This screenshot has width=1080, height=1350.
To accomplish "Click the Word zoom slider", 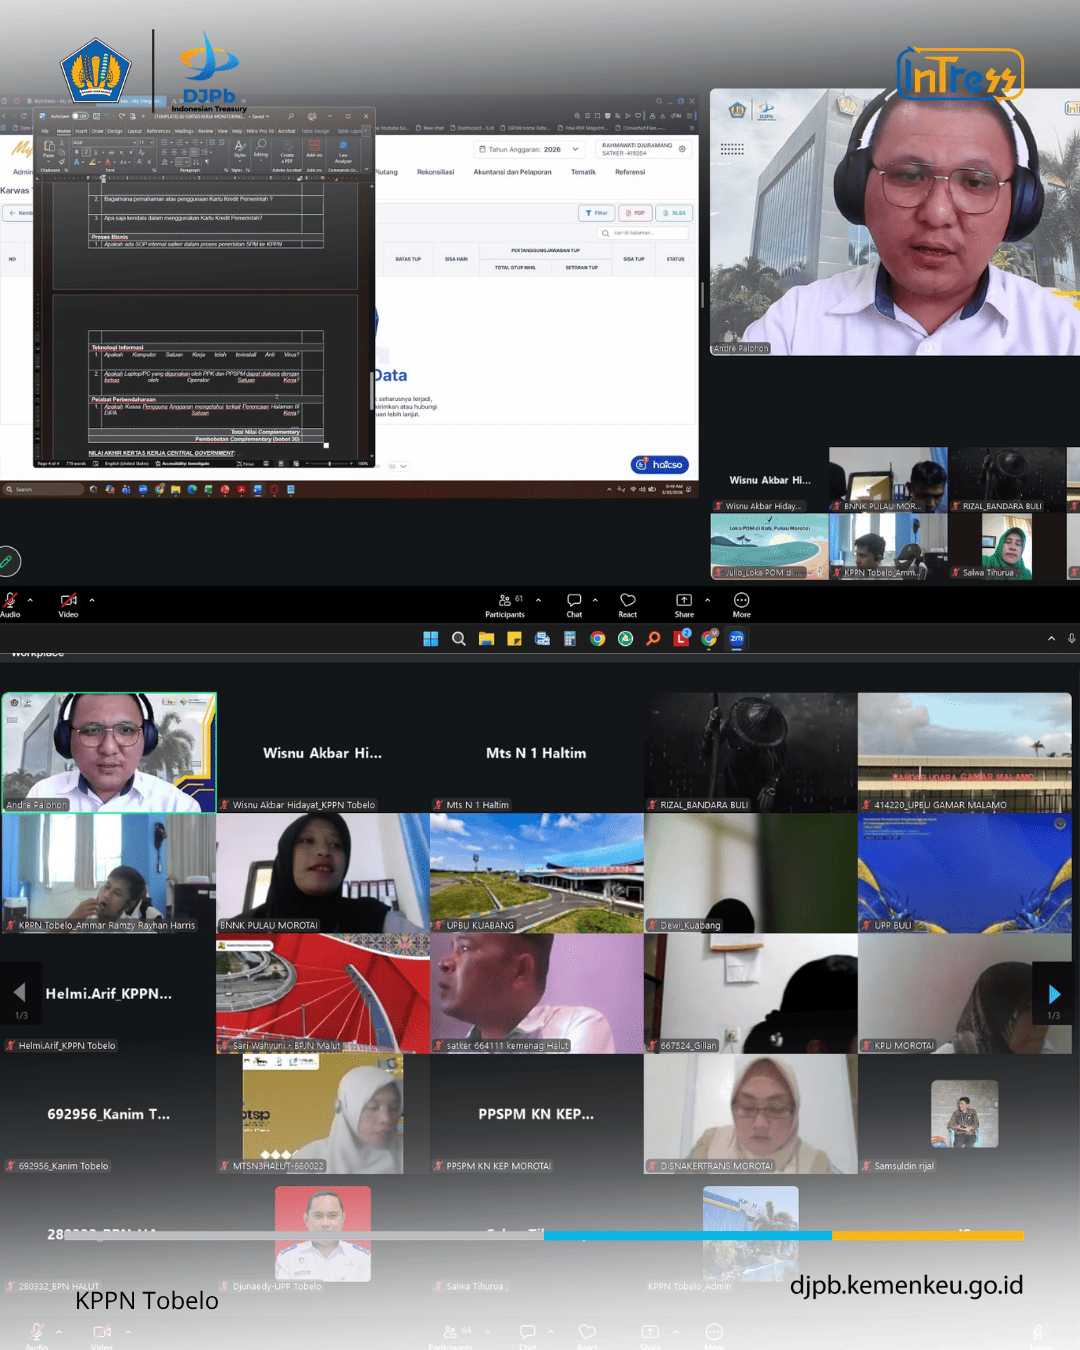I will click(x=330, y=464).
